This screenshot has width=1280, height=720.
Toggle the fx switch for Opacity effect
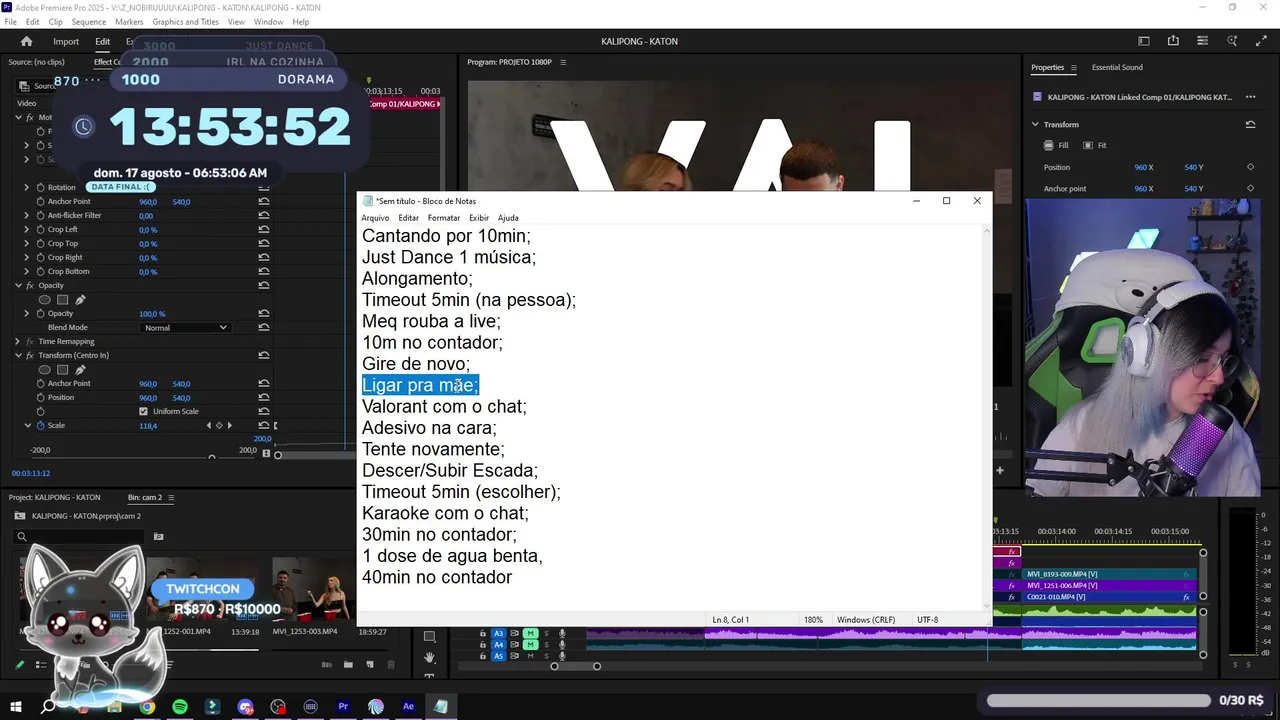click(x=30, y=286)
